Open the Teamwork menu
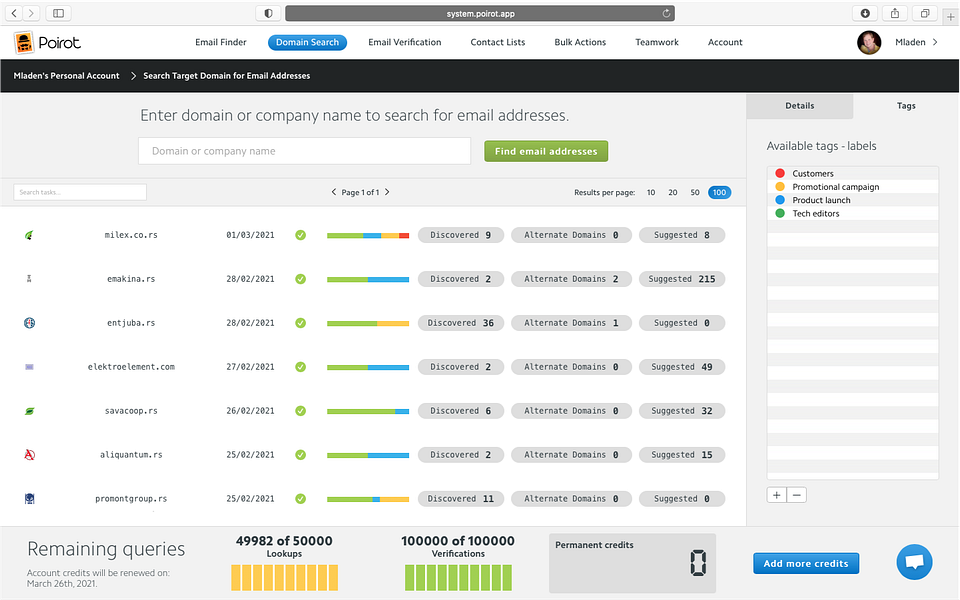Image resolution: width=960 pixels, height=600 pixels. click(657, 42)
